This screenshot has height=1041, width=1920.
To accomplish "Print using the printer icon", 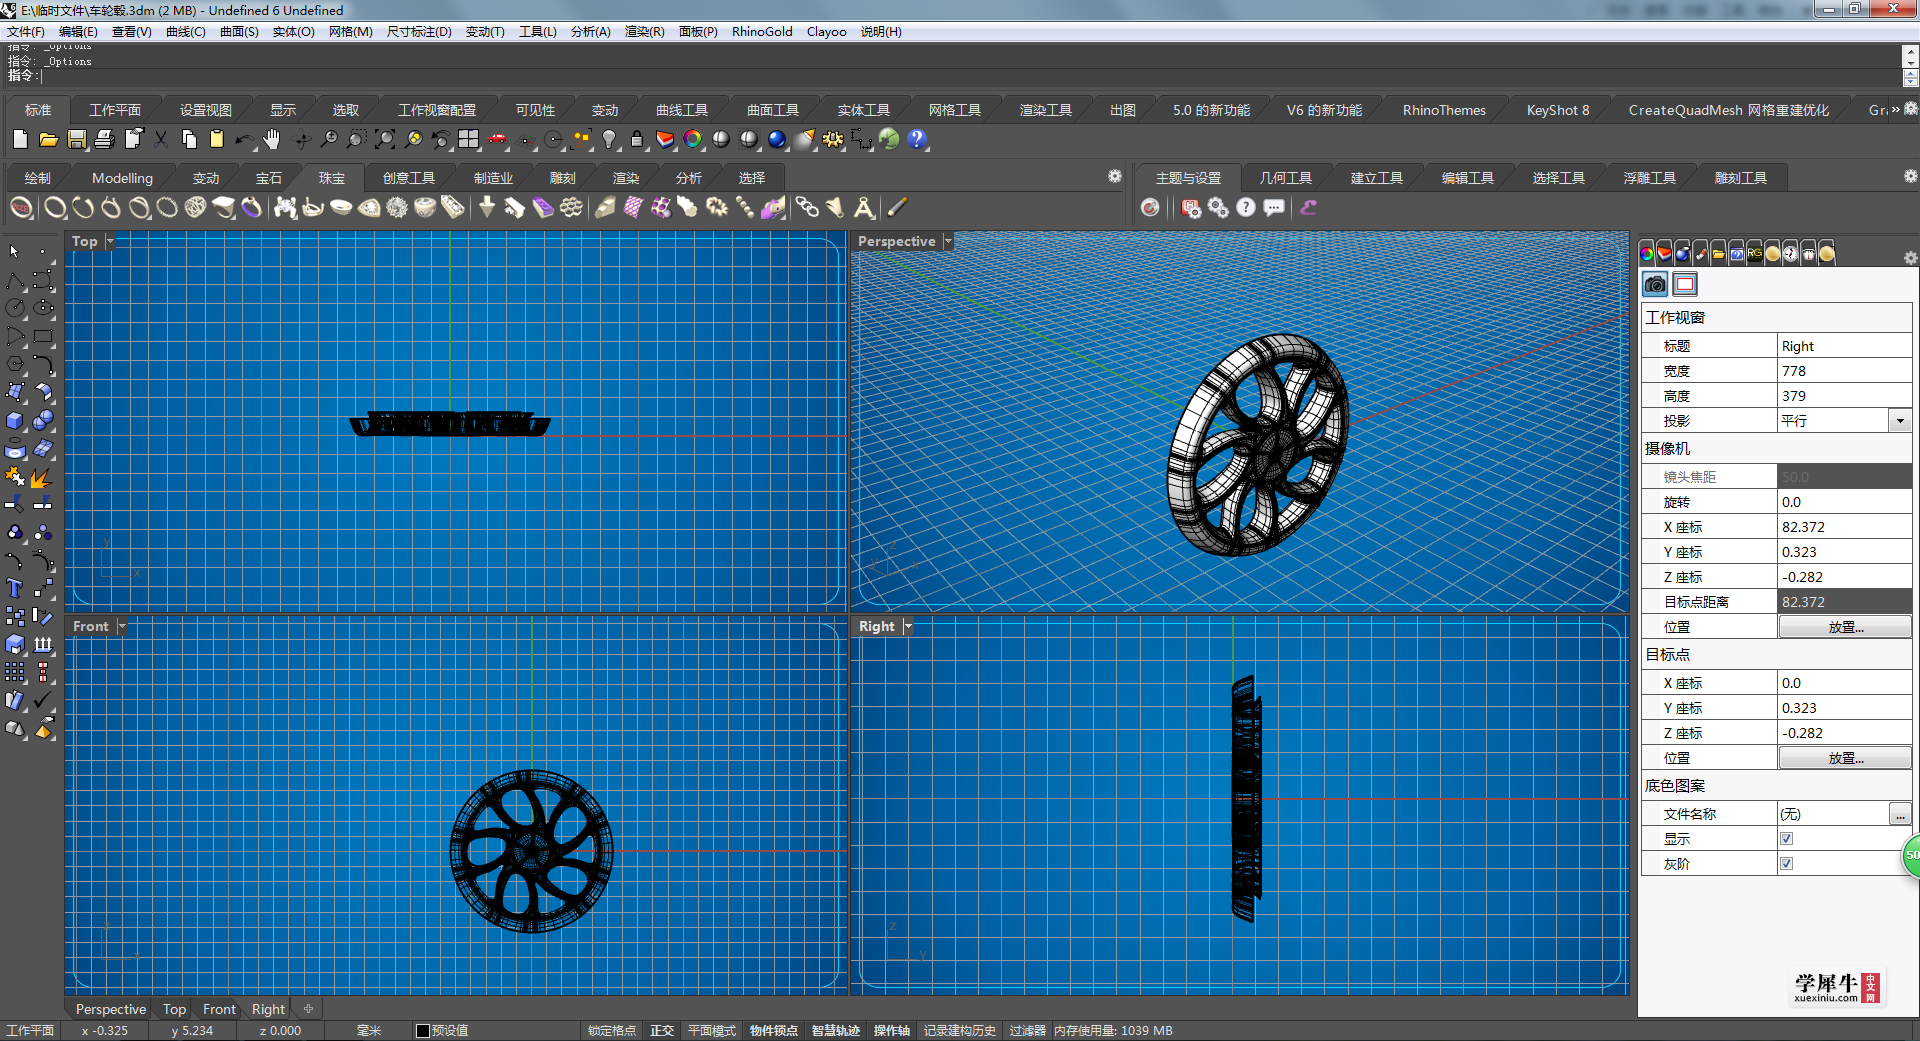I will [104, 140].
